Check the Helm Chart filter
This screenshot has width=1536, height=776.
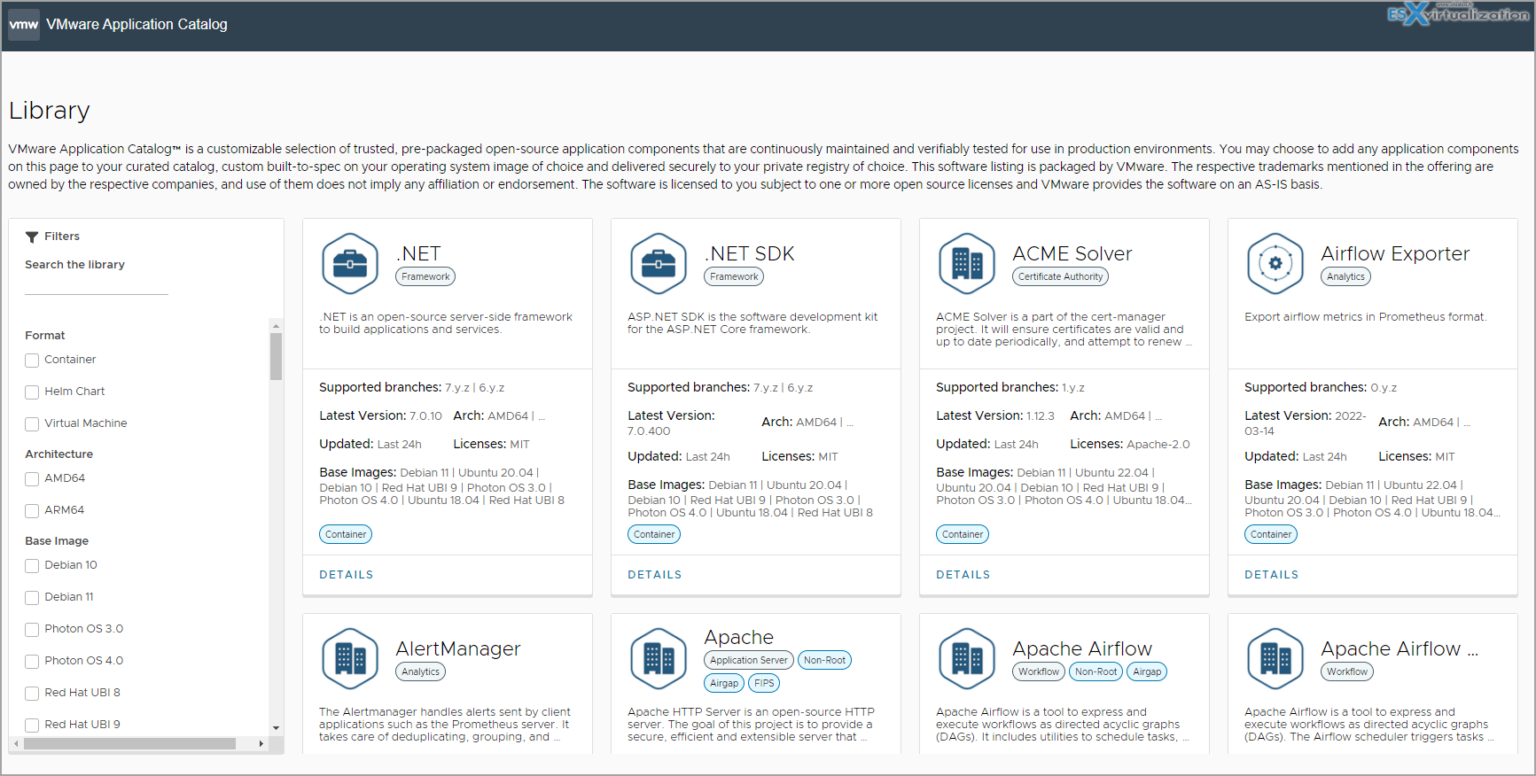tap(31, 391)
